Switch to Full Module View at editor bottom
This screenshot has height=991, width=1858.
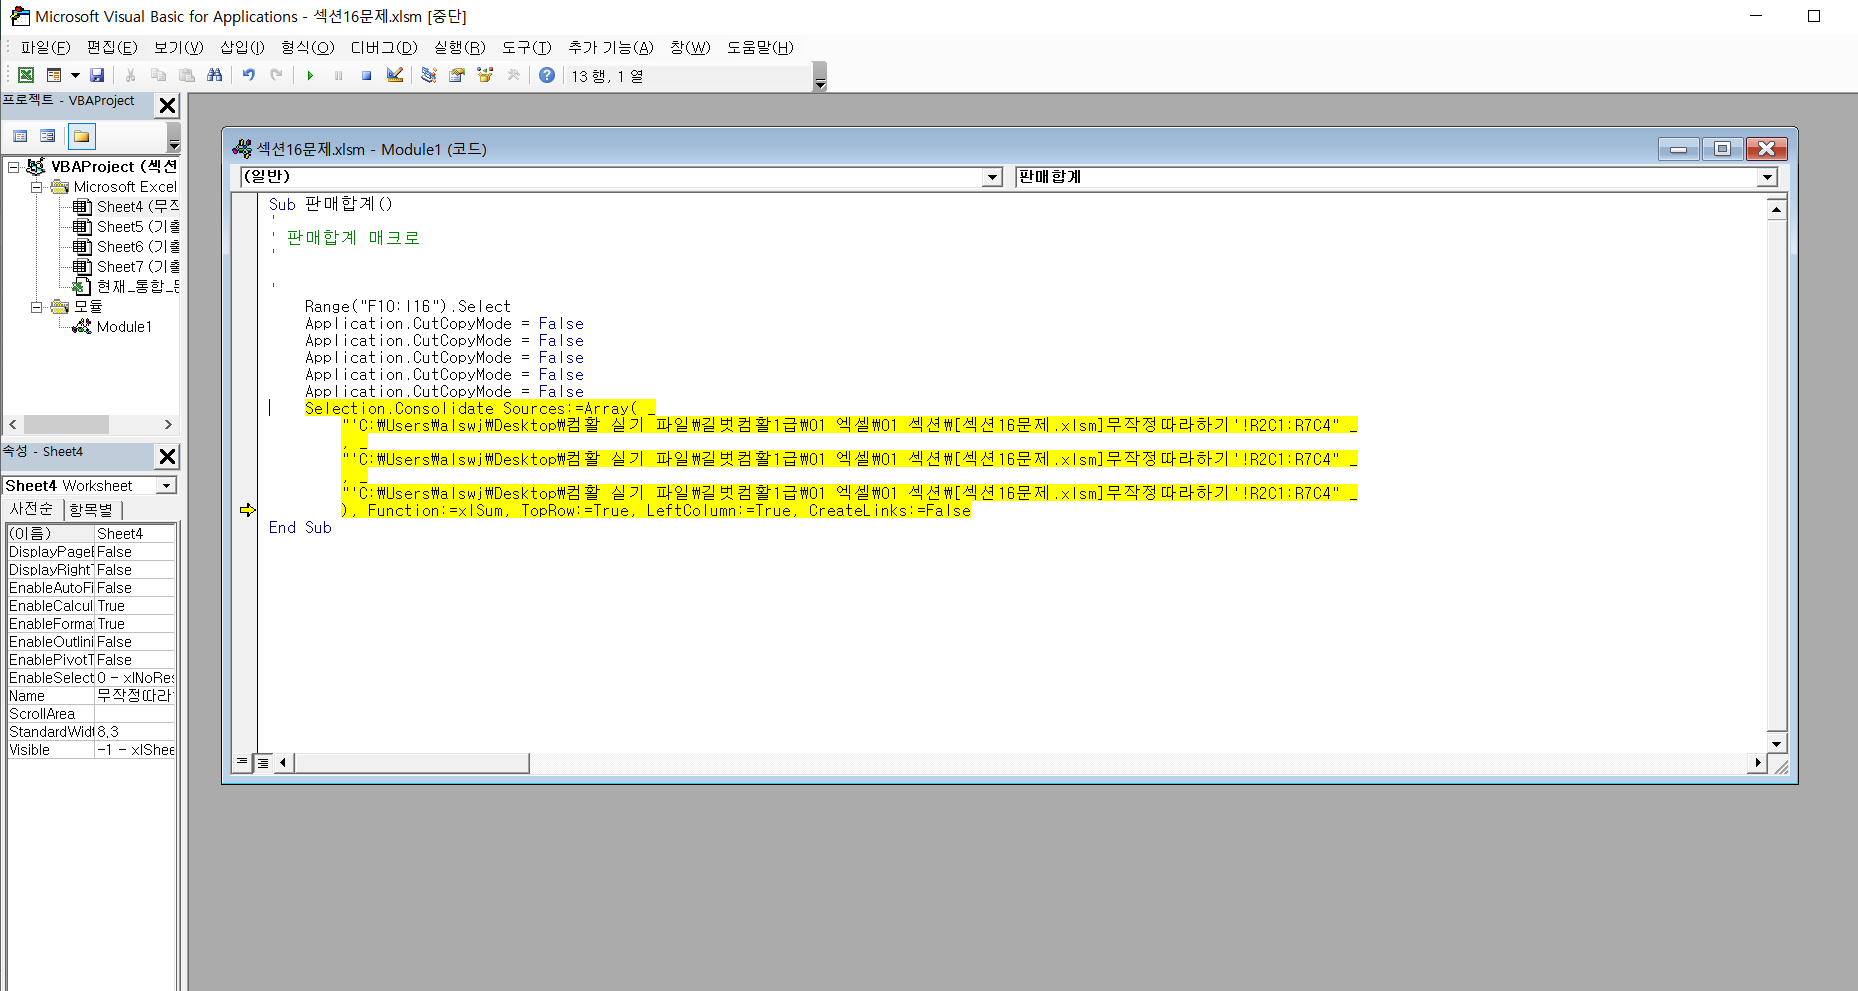click(x=263, y=763)
